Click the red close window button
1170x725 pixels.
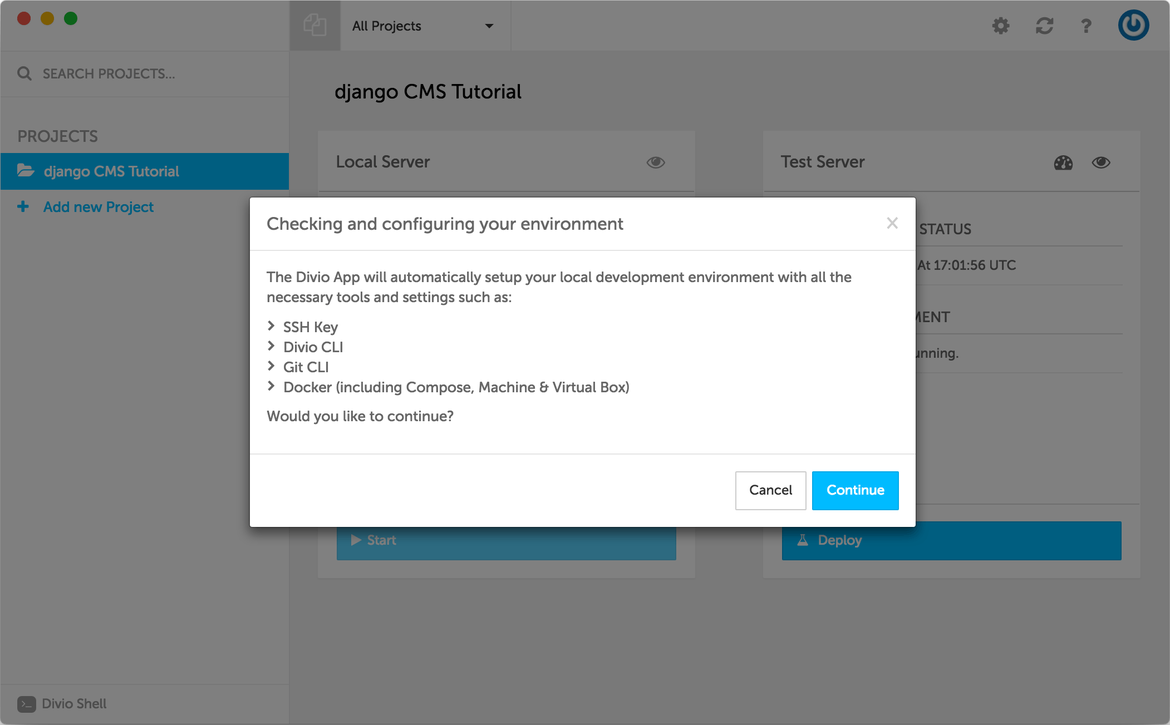coord(24,18)
